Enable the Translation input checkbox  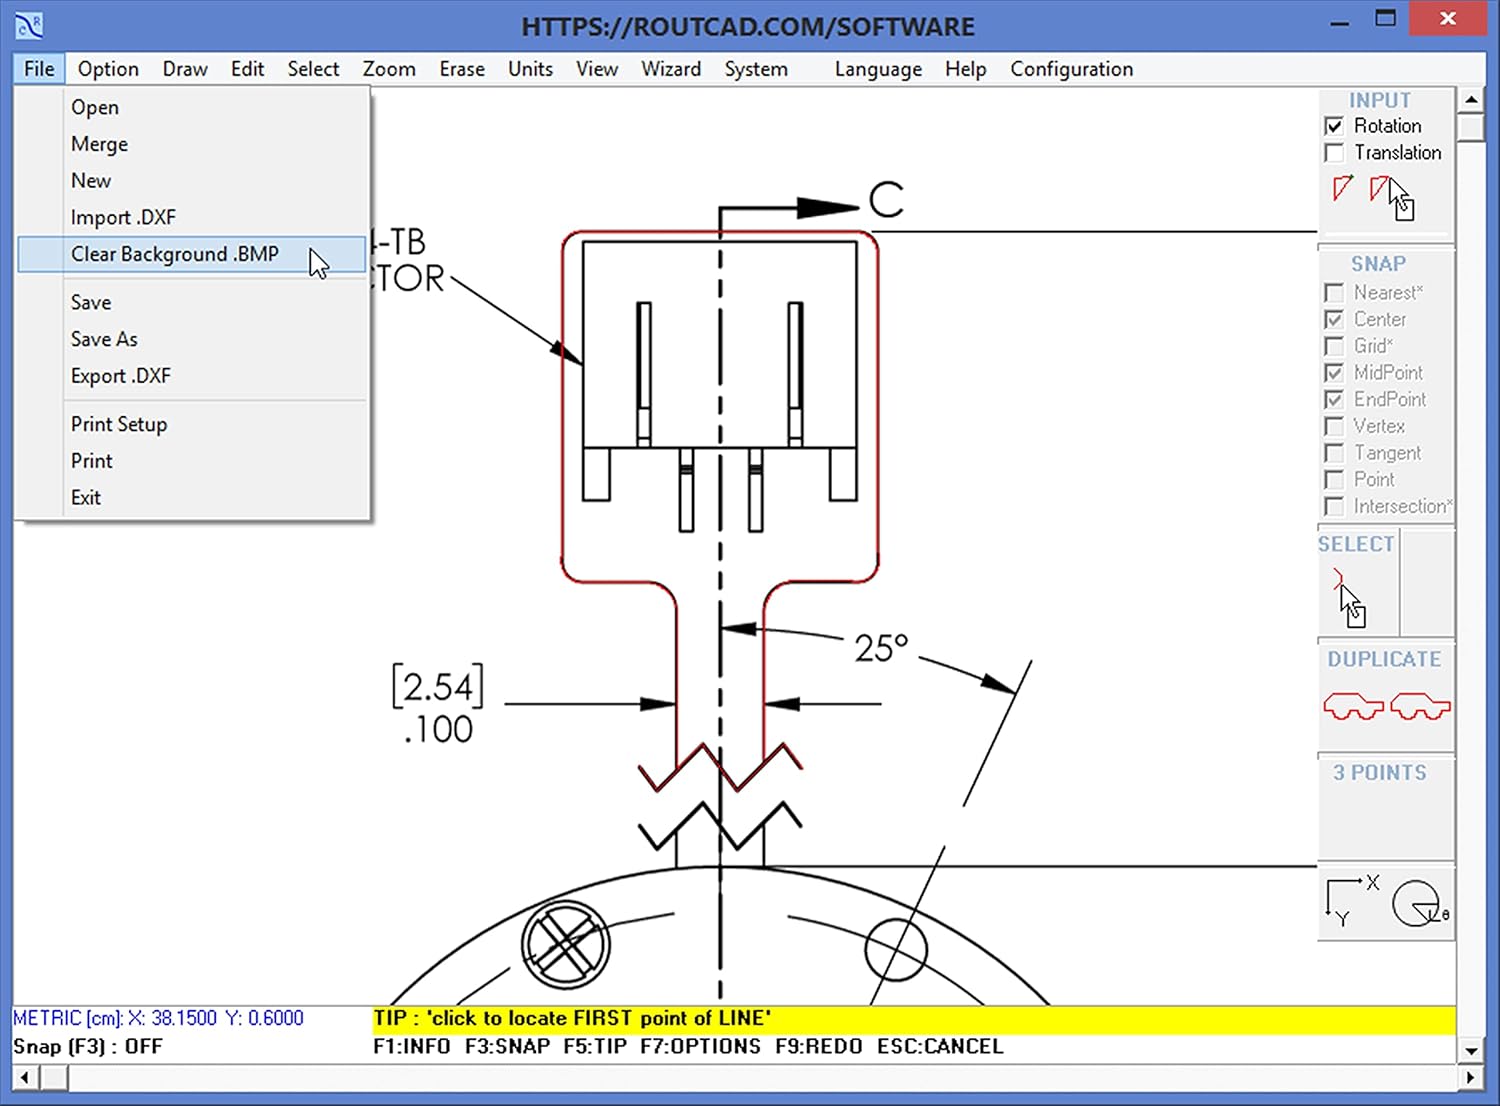coord(1334,152)
